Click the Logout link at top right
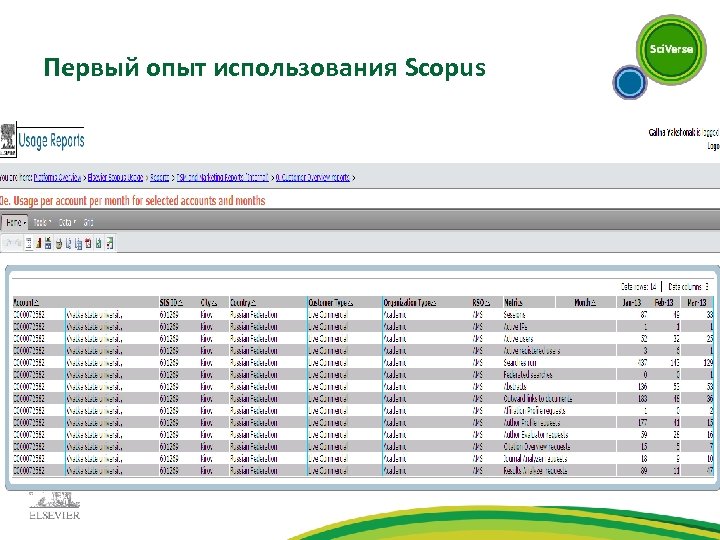The image size is (720, 540). [713, 146]
